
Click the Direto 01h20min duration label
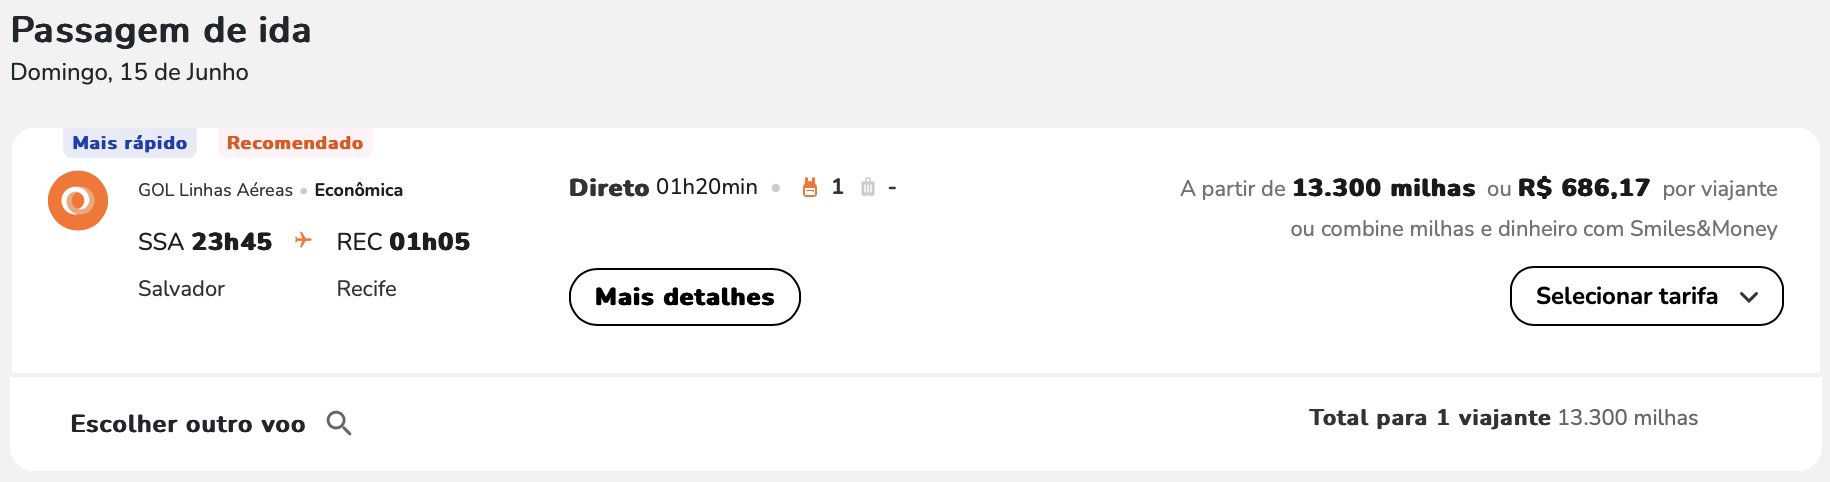point(663,187)
